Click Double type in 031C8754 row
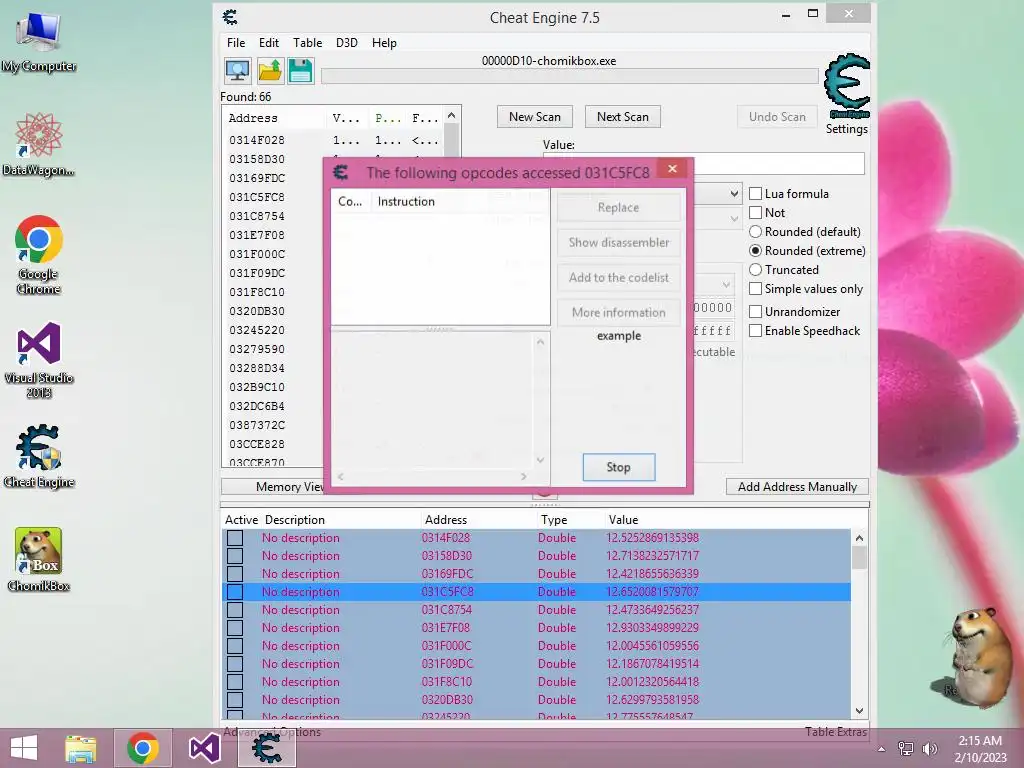The height and width of the screenshot is (768, 1024). coord(557,609)
